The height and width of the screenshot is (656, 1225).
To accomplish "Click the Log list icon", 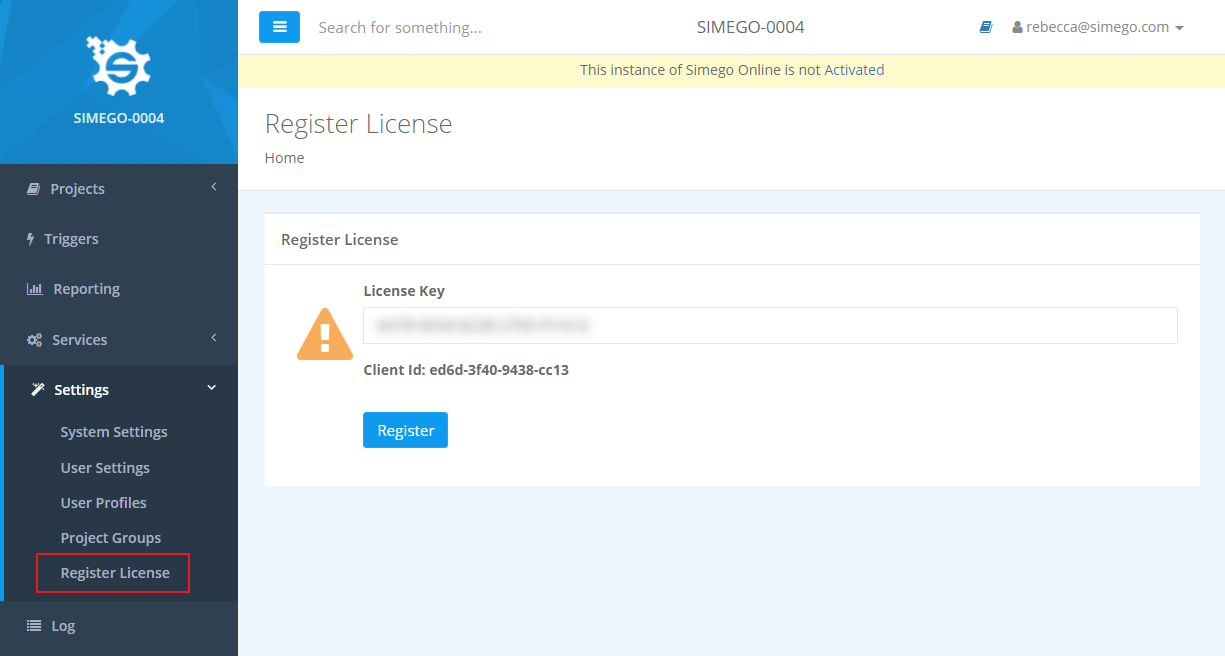I will tap(34, 626).
